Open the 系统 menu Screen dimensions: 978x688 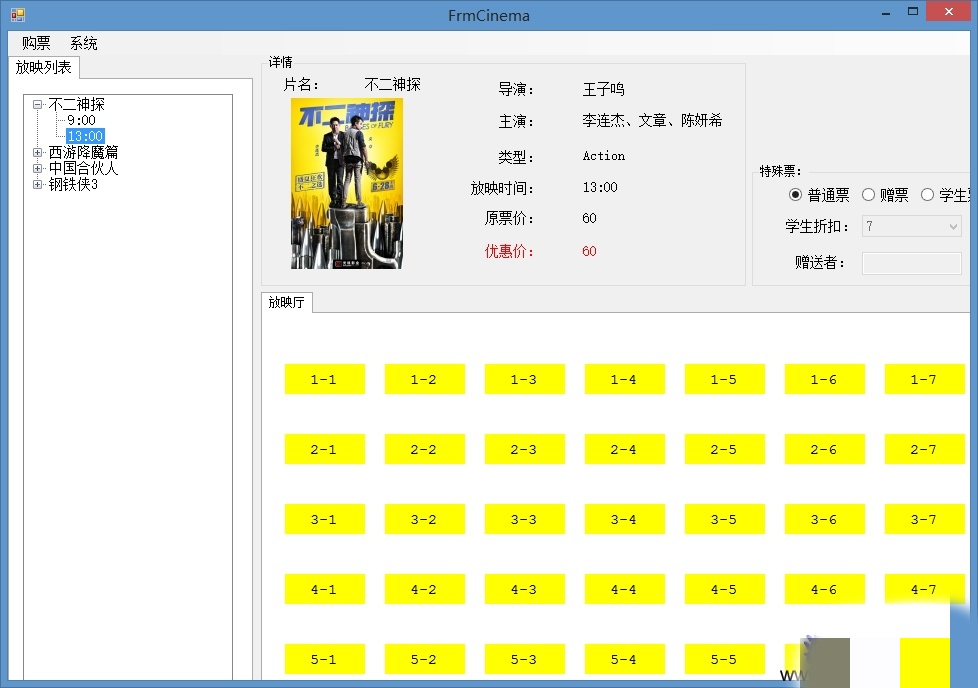pyautogui.click(x=84, y=43)
